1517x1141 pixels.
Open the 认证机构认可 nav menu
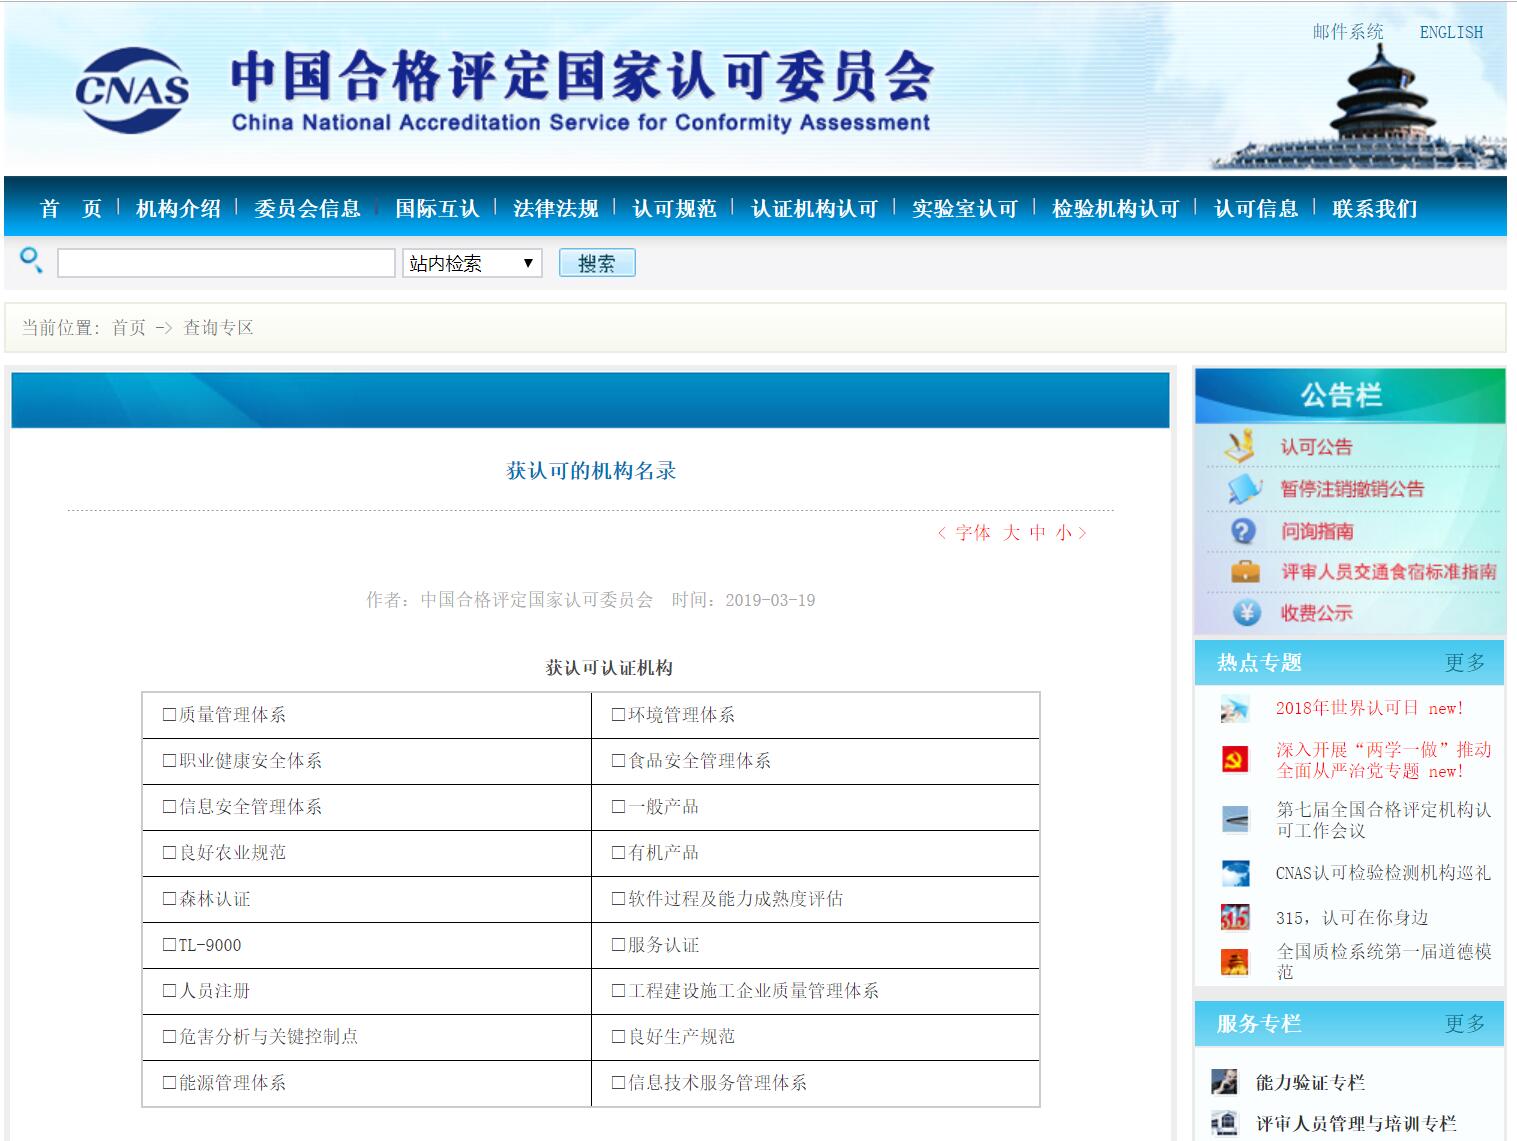[814, 208]
